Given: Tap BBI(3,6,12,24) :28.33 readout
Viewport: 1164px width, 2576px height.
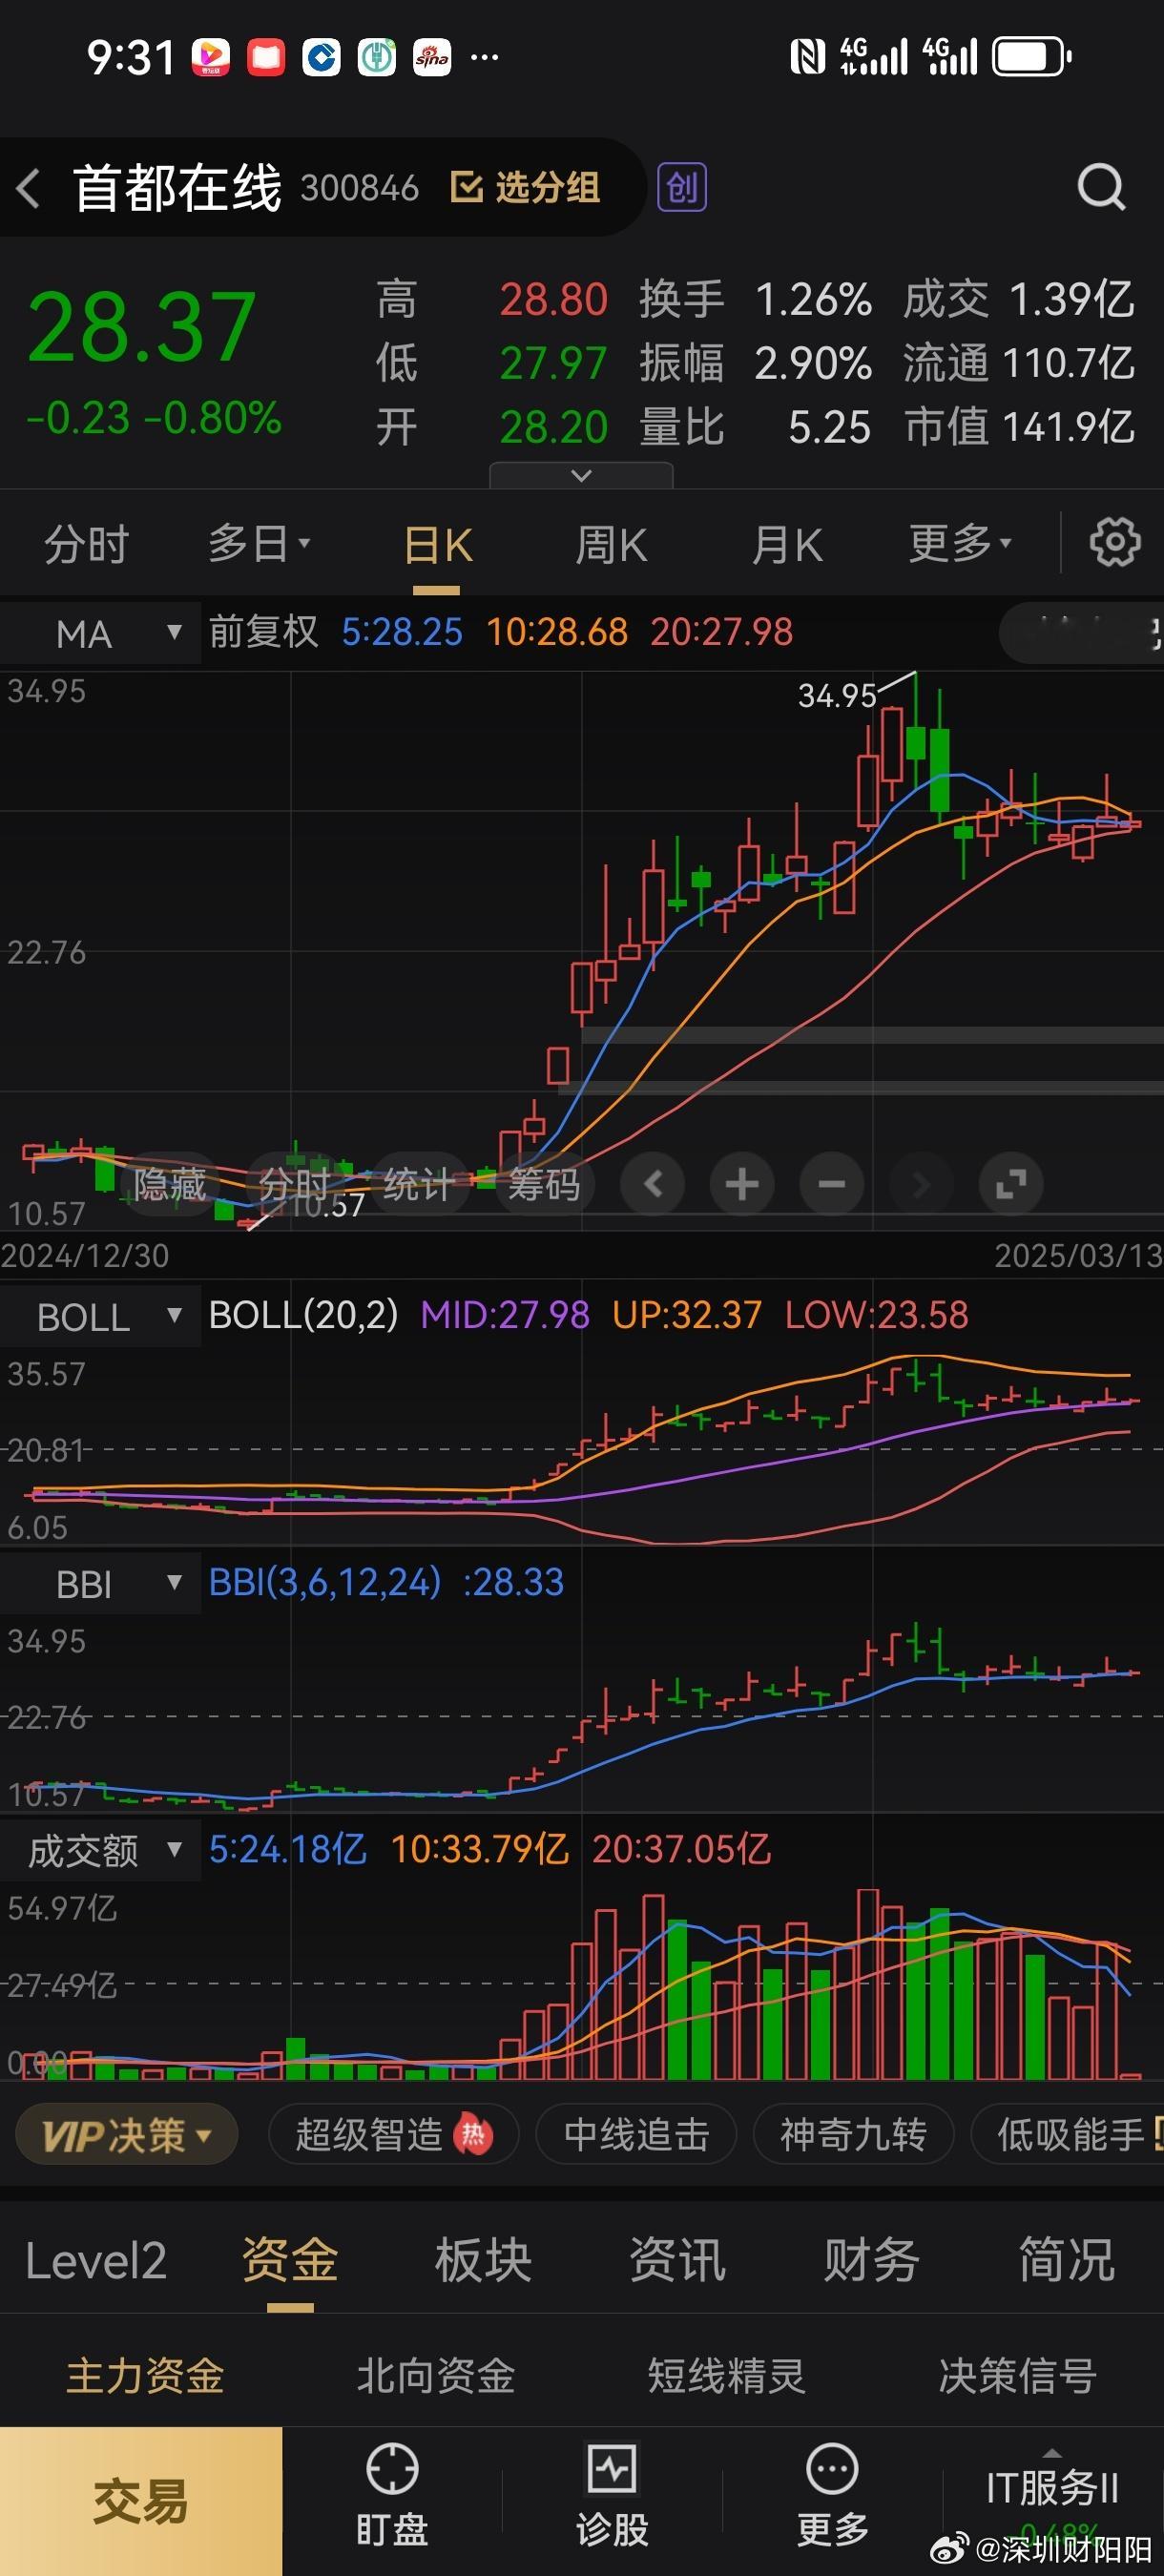Looking at the screenshot, I should pos(386,1583).
